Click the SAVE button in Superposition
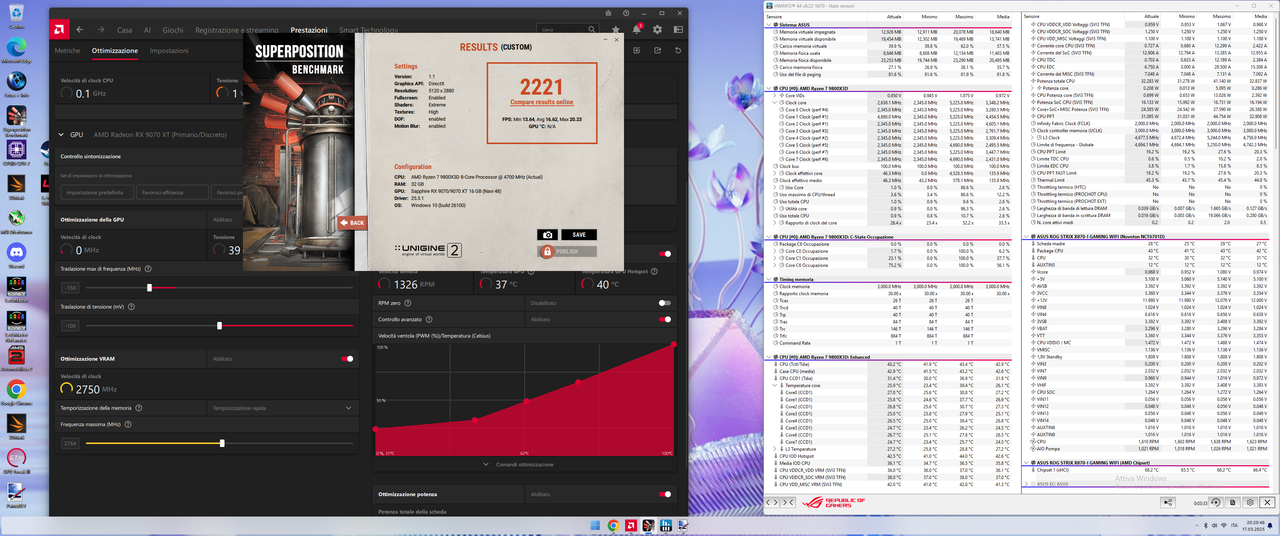This screenshot has width=1280, height=536. click(579, 235)
